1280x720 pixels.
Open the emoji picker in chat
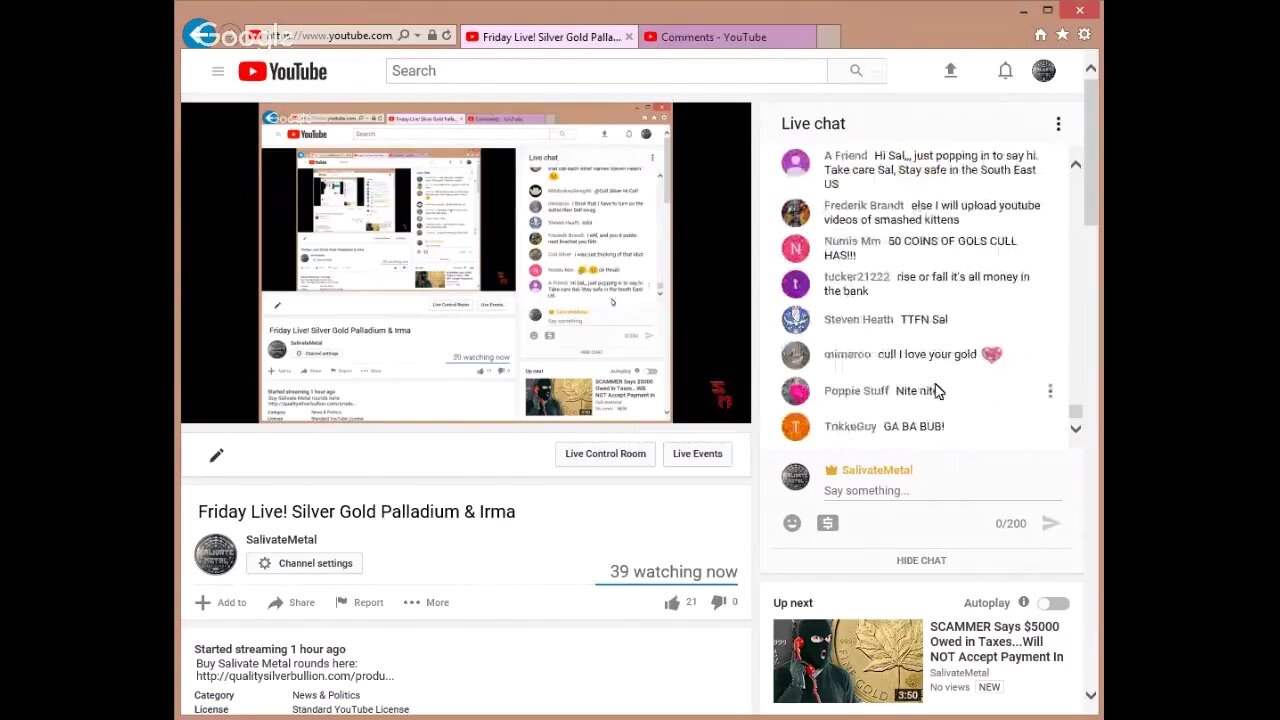click(x=792, y=523)
